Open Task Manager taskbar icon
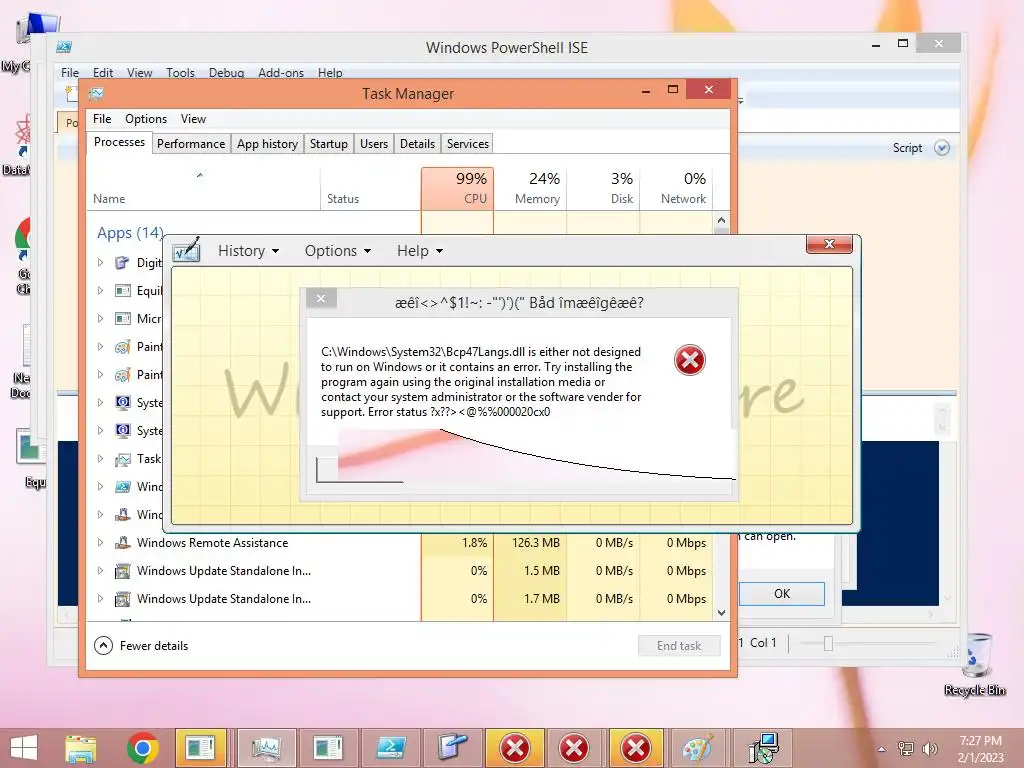Image resolution: width=1024 pixels, height=768 pixels. tap(266, 748)
